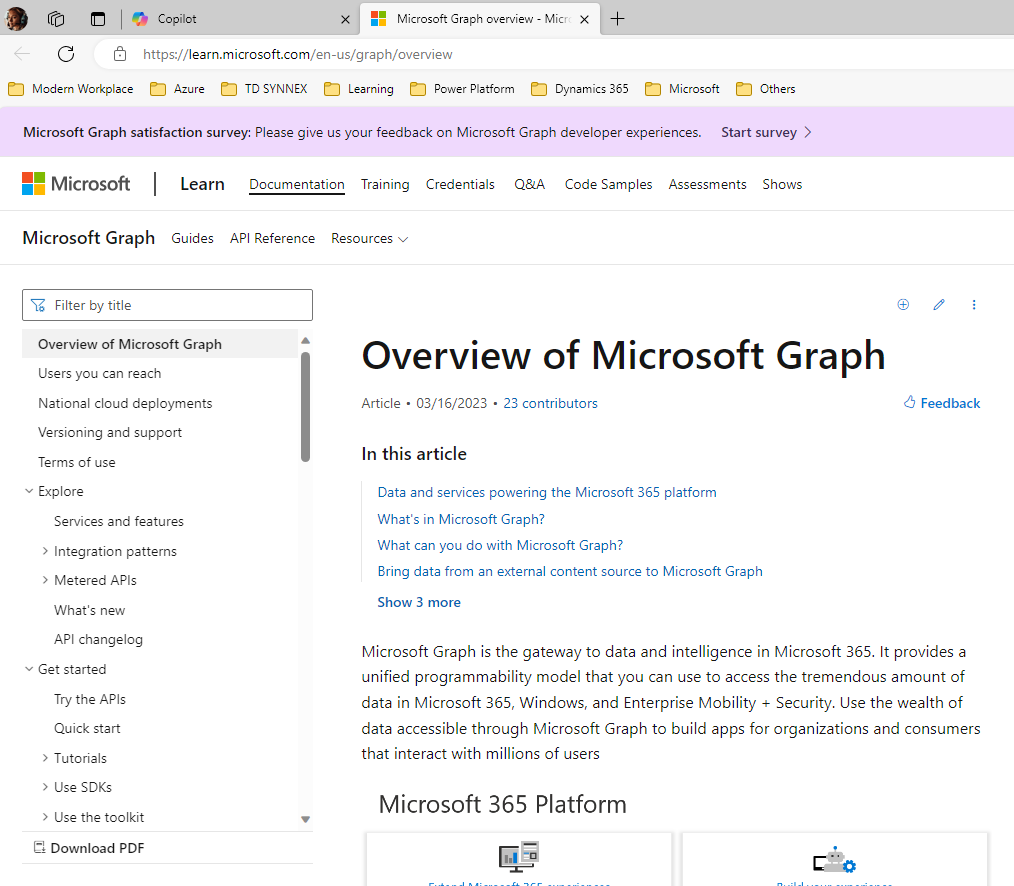Select the Training nav item
The height and width of the screenshot is (886, 1014).
pyautogui.click(x=385, y=184)
